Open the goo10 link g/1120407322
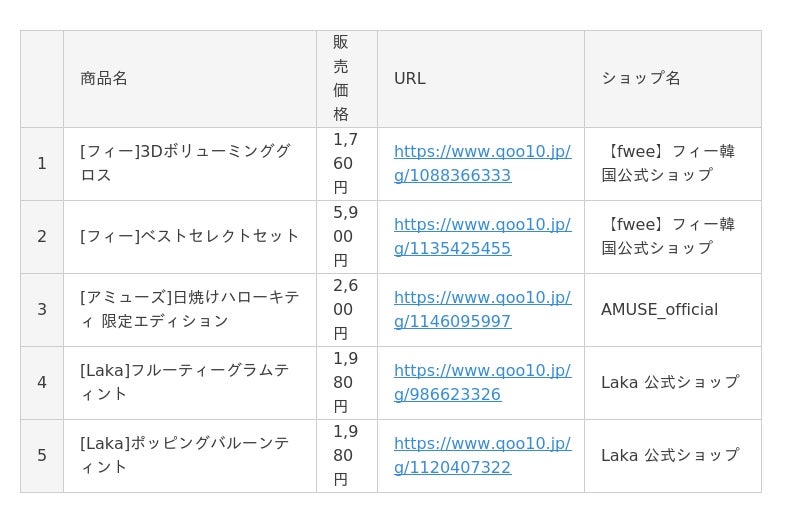 481,455
